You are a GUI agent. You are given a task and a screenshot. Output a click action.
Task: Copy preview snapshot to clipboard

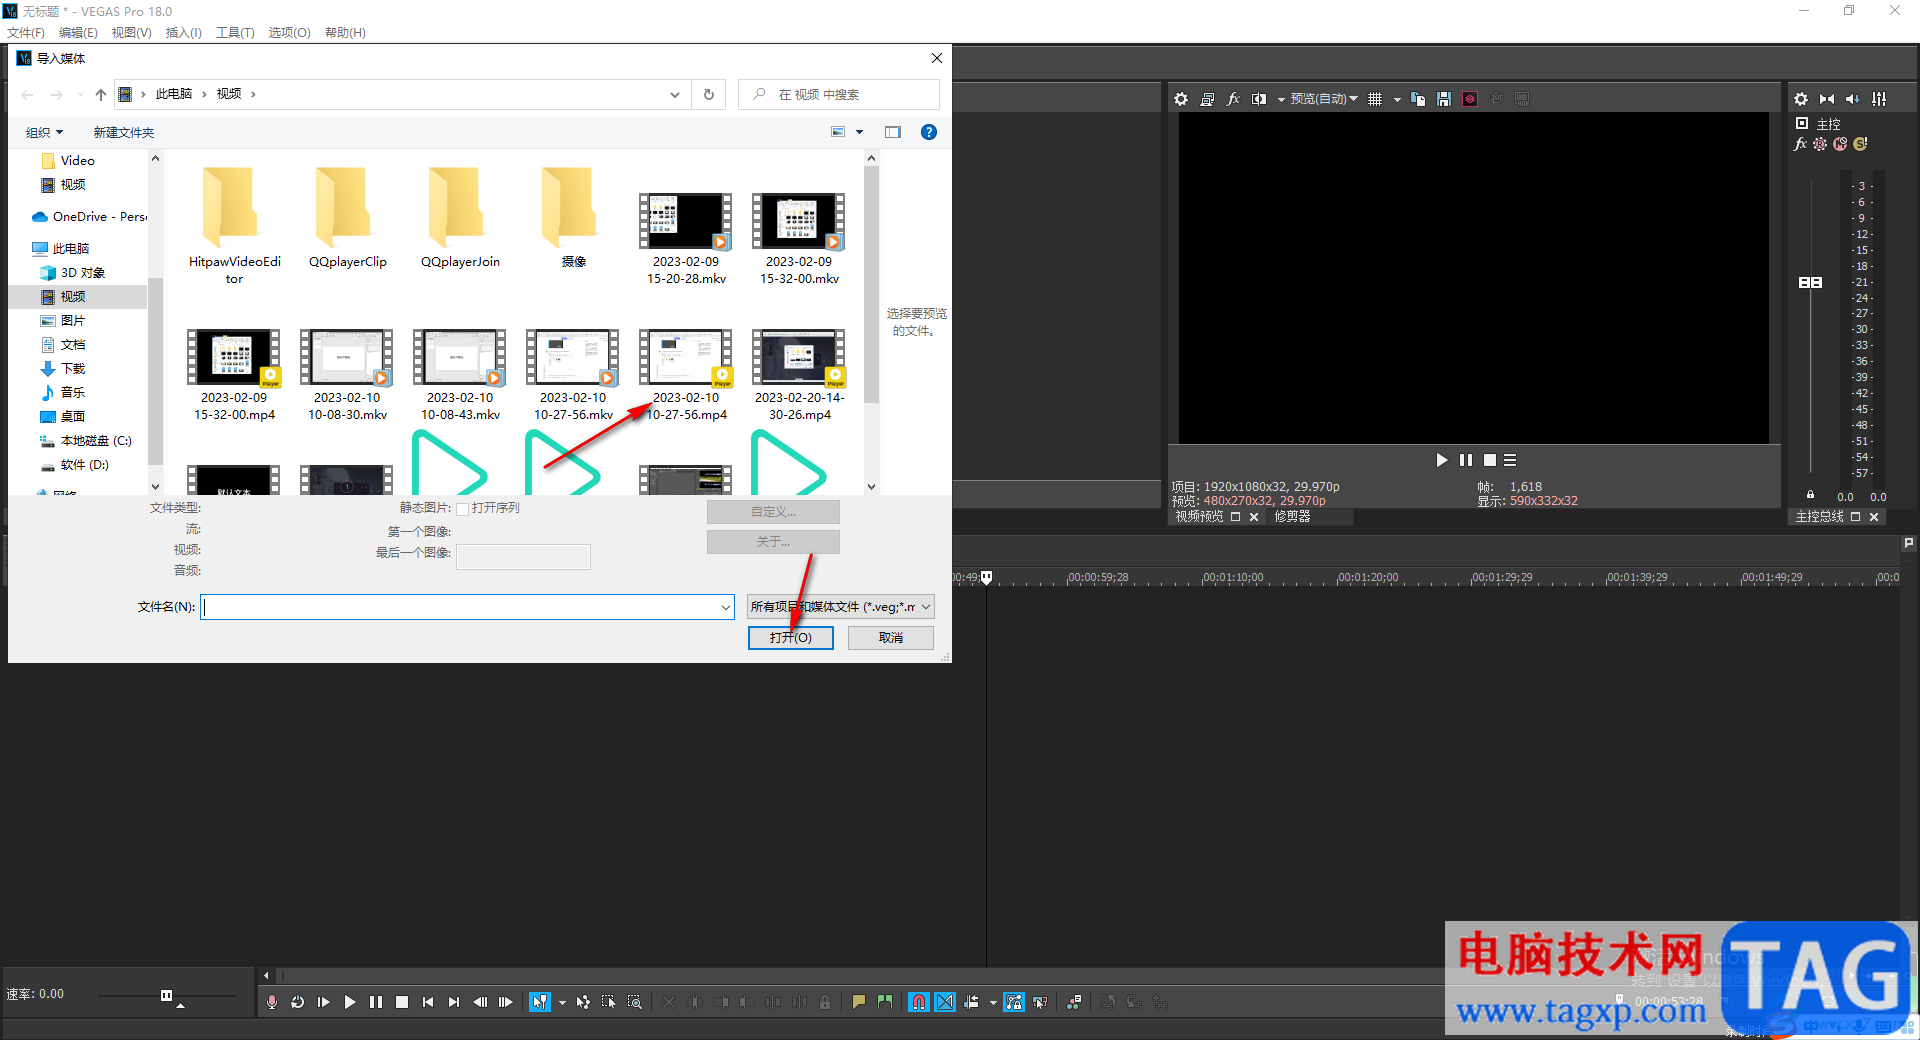[x=1418, y=99]
